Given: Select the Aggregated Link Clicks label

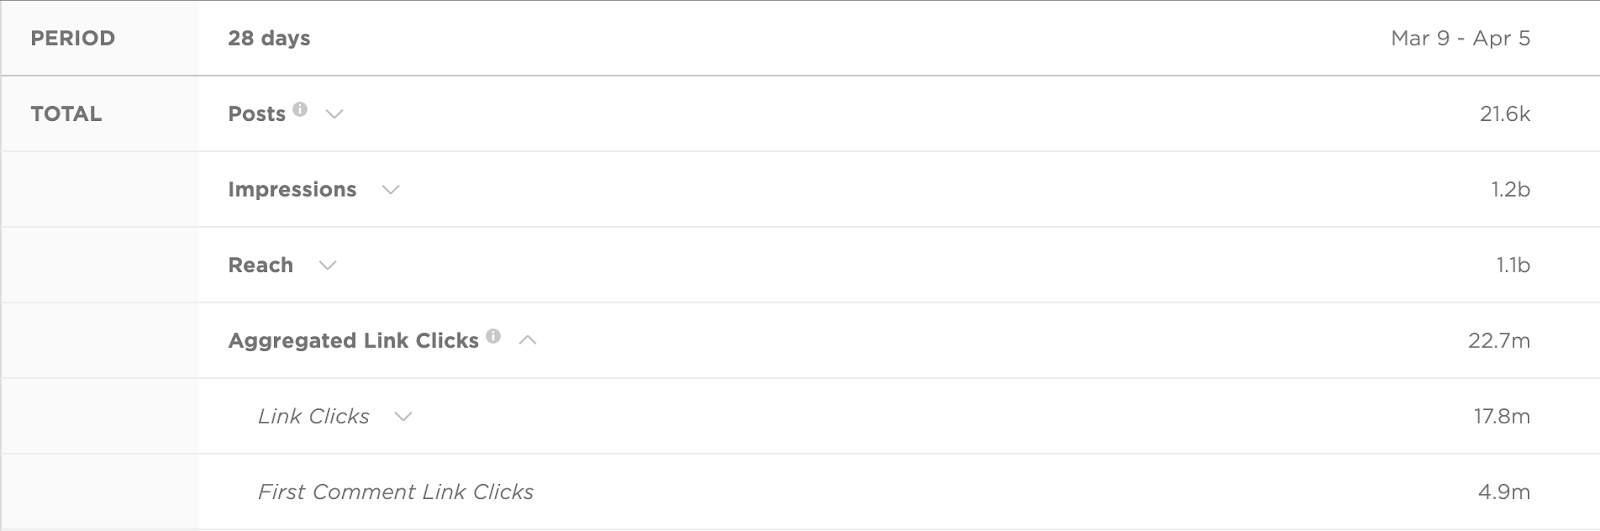Looking at the screenshot, I should tap(354, 341).
